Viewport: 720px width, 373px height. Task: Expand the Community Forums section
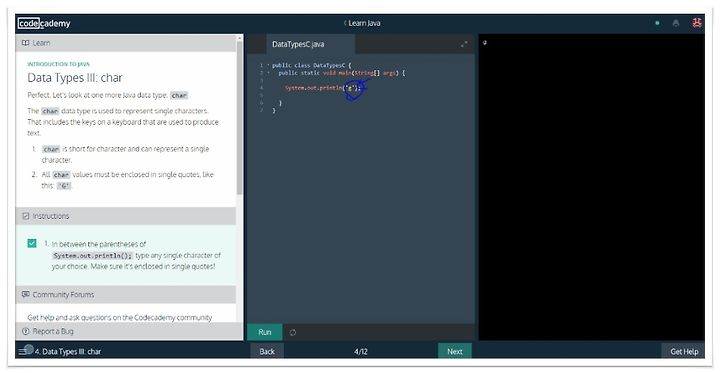(x=125, y=294)
